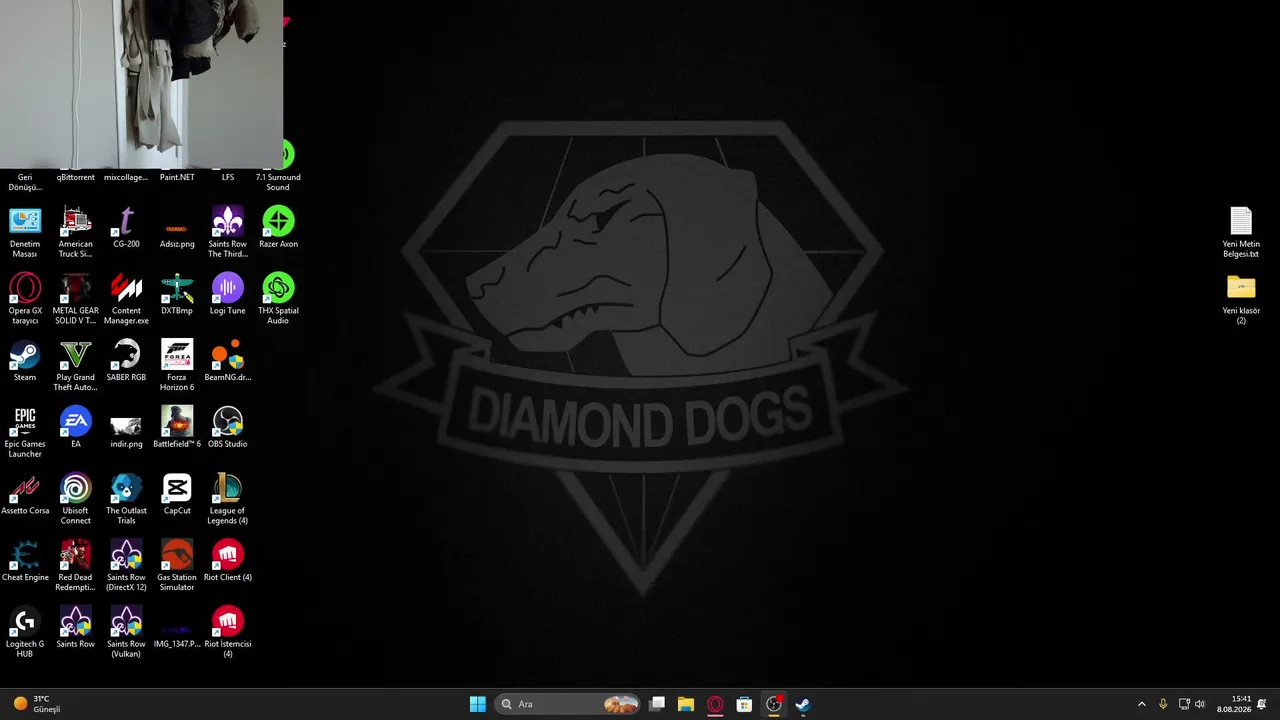
Task: Click the mixcollage icon label
Action: (126, 177)
